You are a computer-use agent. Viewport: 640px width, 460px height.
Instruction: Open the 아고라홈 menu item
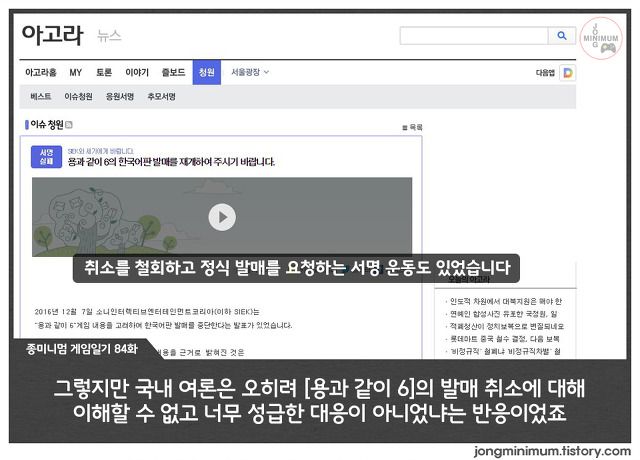click(x=41, y=73)
